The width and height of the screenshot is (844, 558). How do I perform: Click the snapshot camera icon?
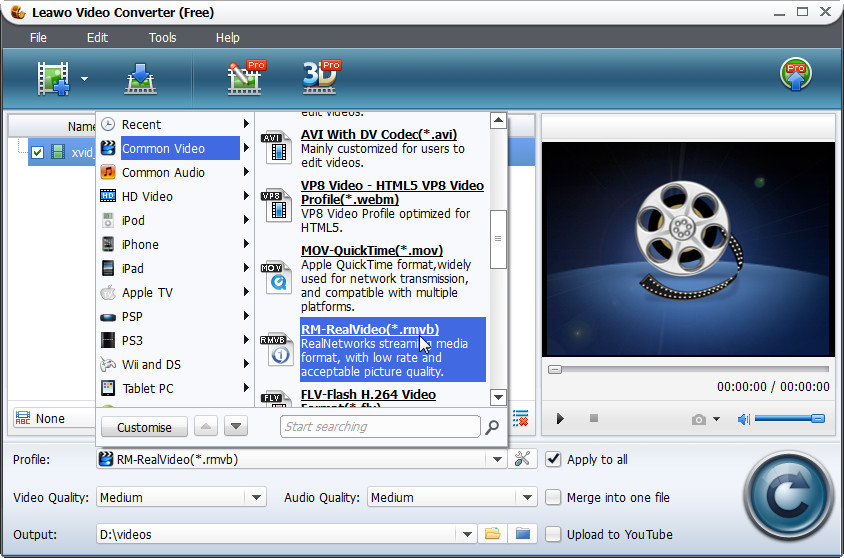pos(699,419)
